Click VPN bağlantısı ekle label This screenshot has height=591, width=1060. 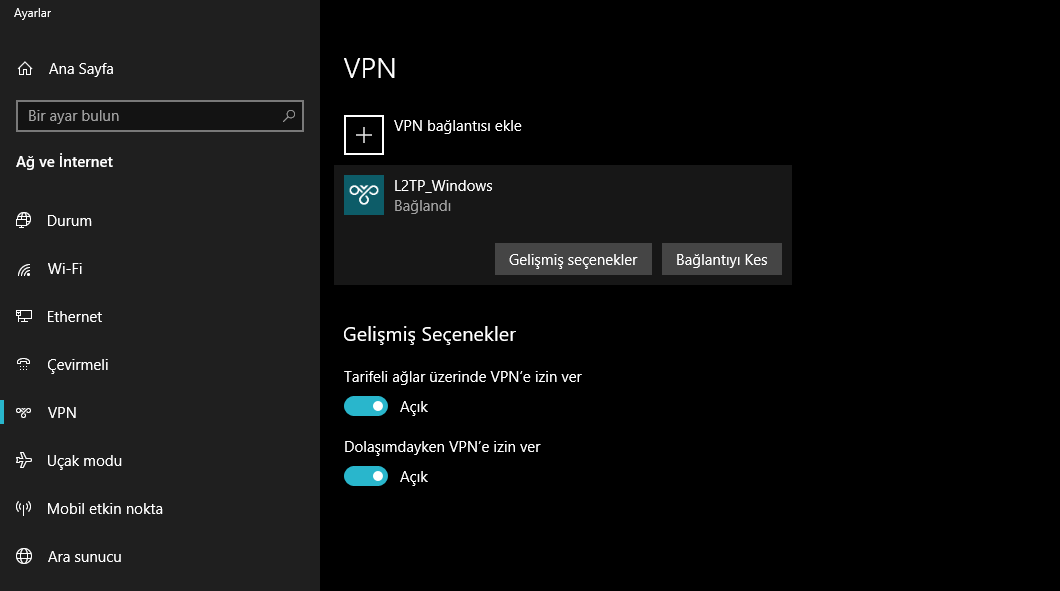458,126
